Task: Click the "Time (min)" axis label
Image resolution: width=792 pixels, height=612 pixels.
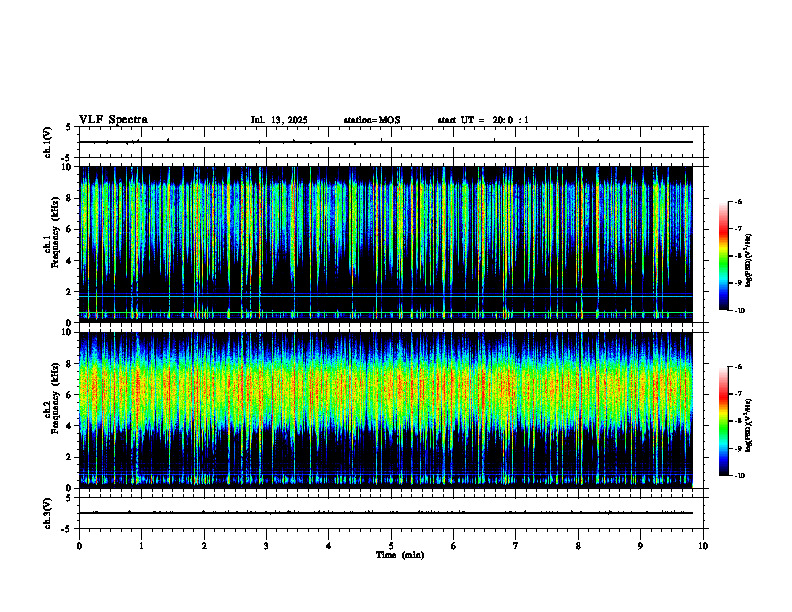Action: pyautogui.click(x=400, y=555)
